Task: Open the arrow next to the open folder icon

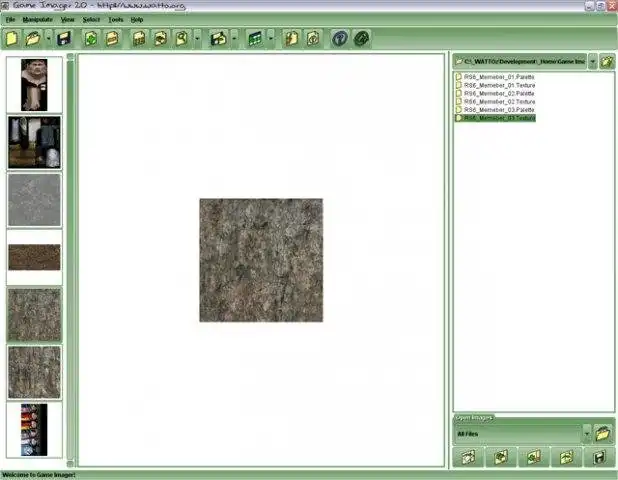Action: [49, 38]
